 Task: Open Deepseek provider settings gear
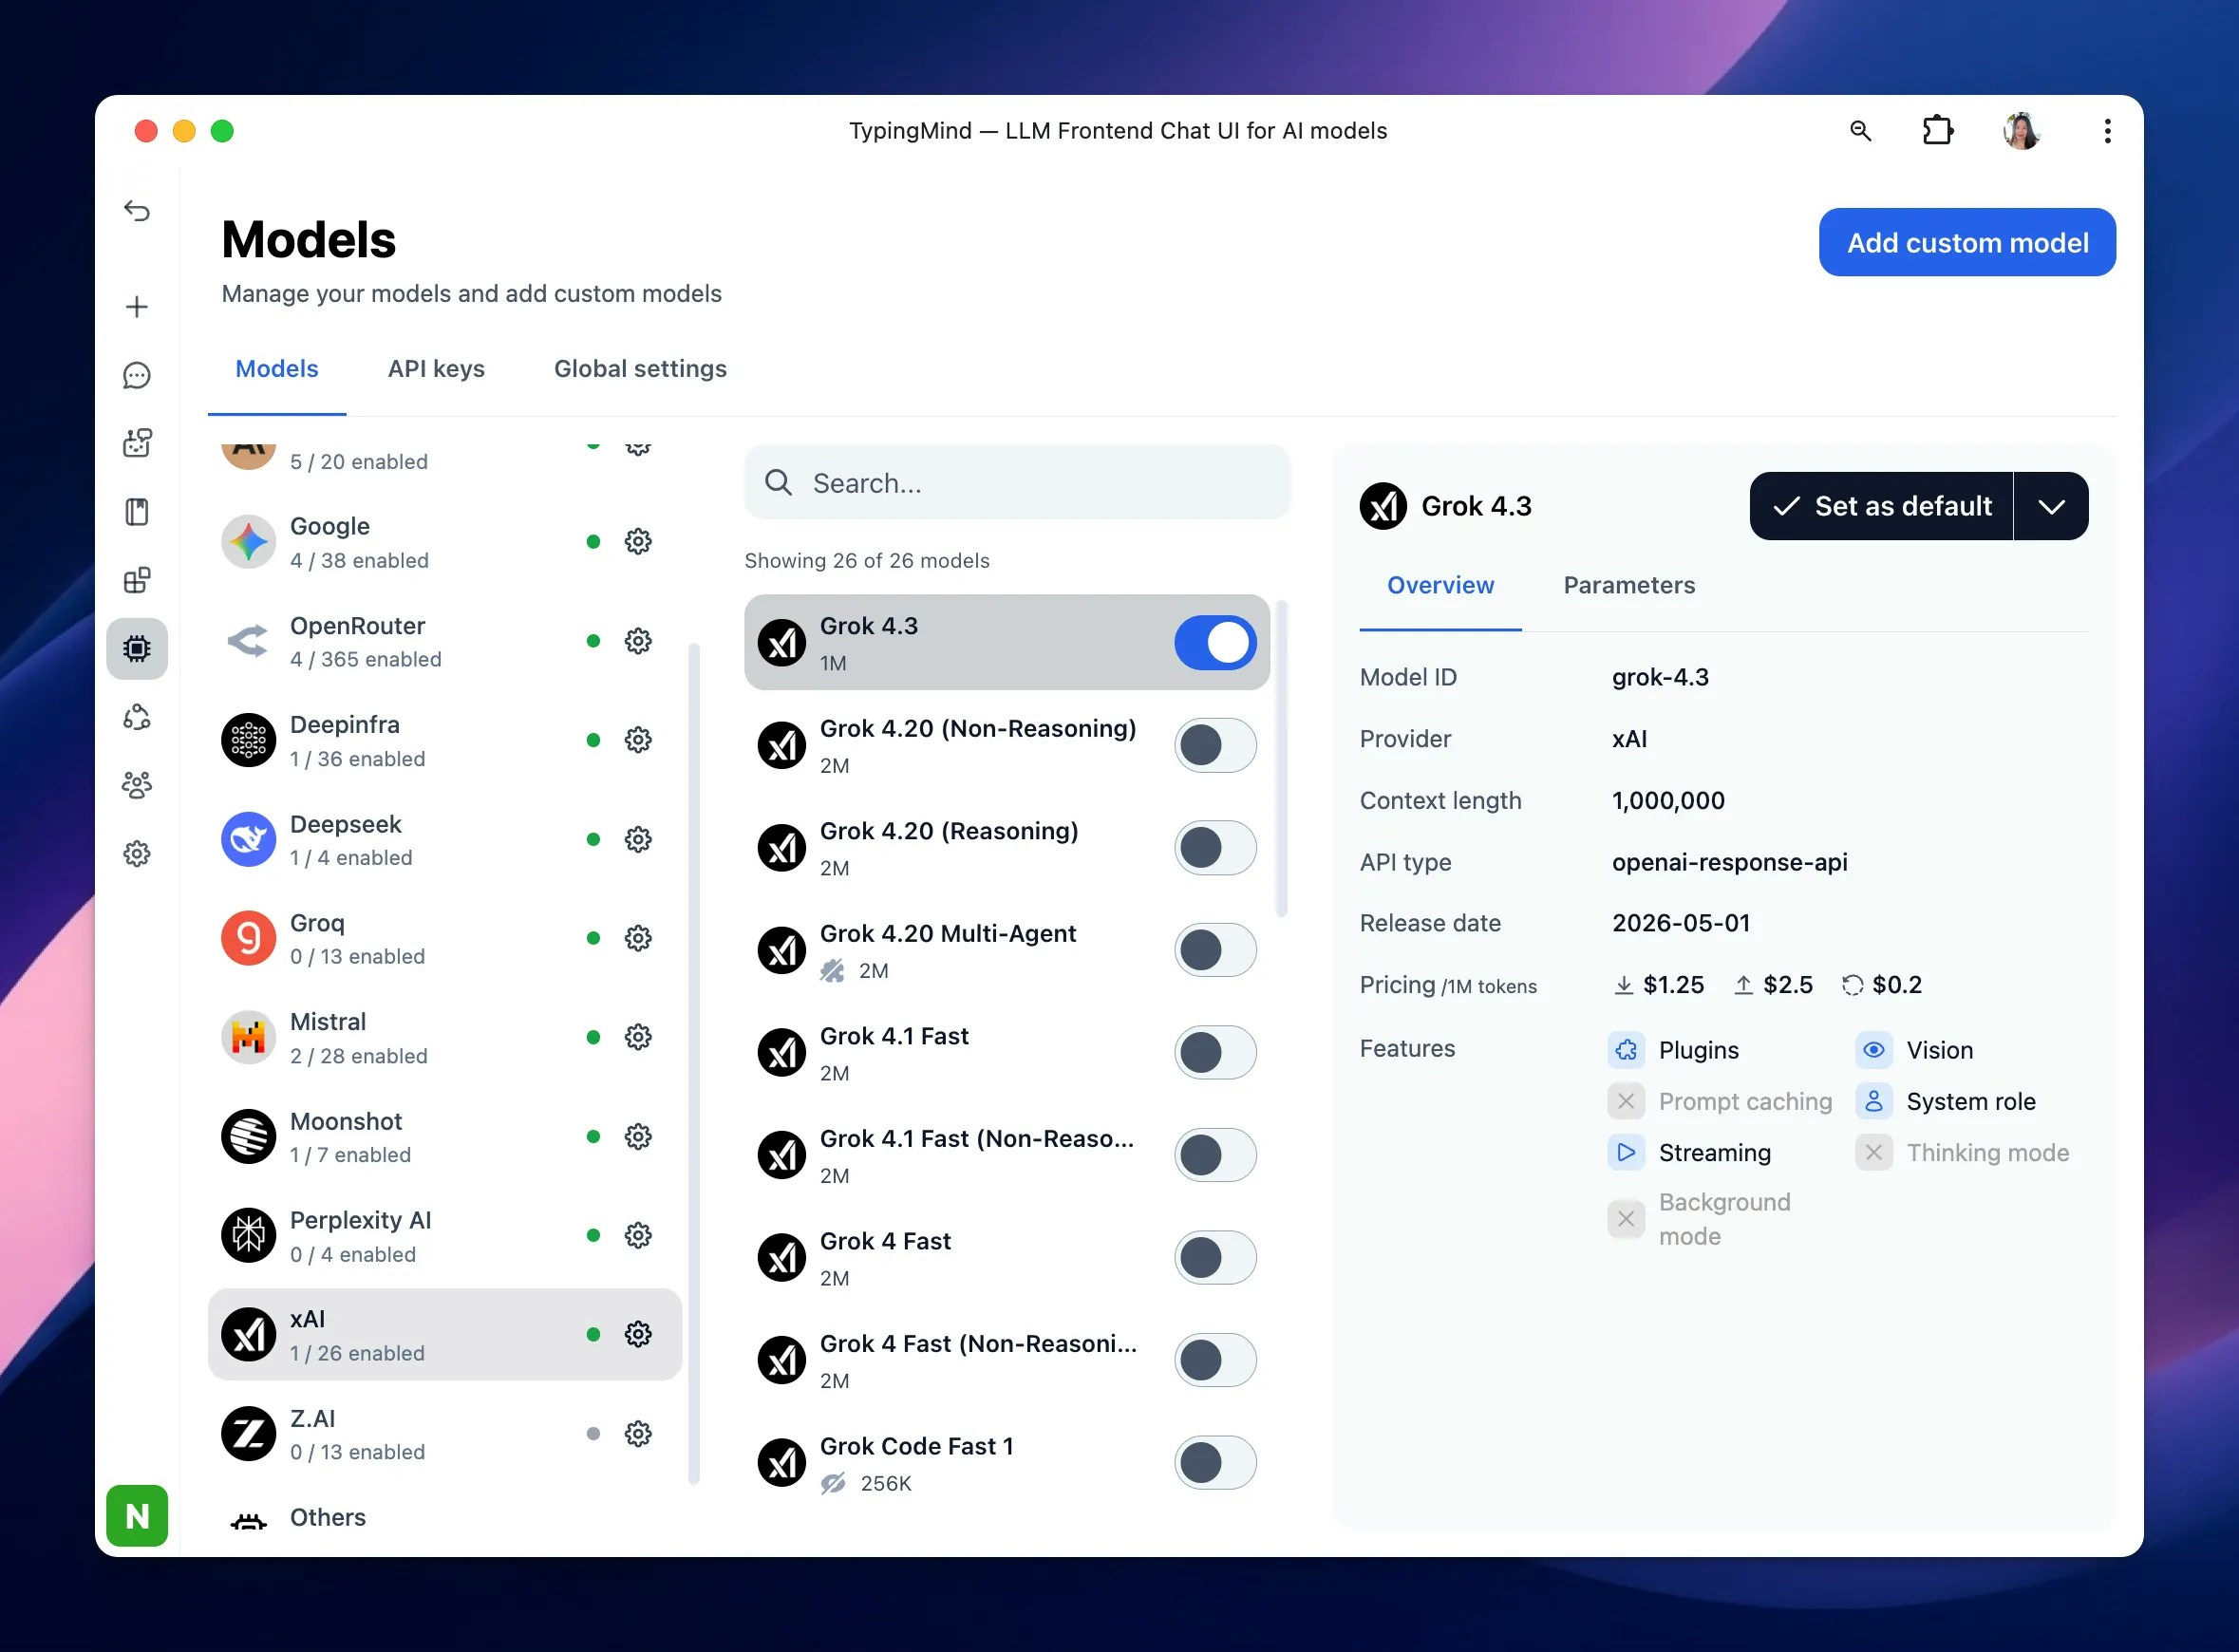point(638,839)
